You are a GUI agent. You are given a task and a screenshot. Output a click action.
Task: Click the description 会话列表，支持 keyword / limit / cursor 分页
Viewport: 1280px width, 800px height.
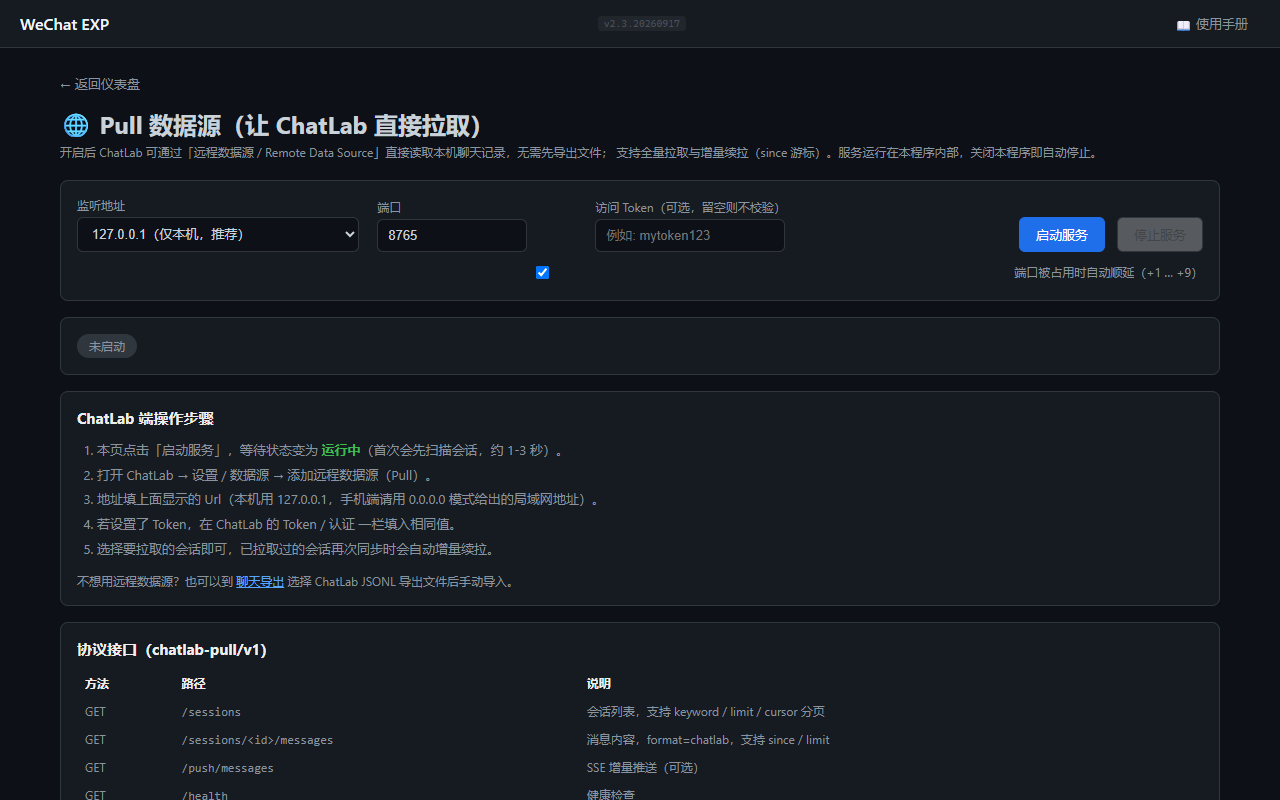[x=706, y=712]
